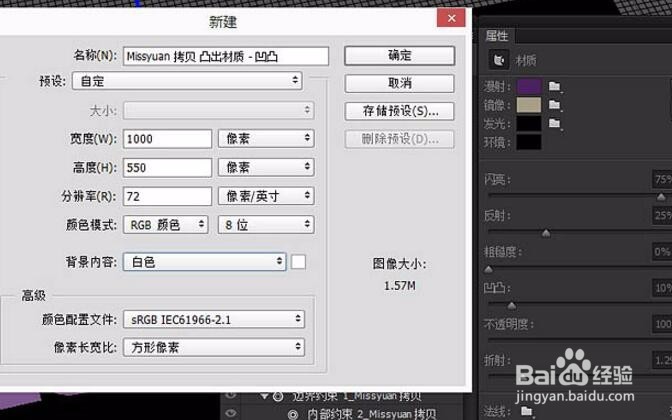Open the RGB 颜色 mode dropdown
Viewport: 672px width, 420px height.
pyautogui.click(x=166, y=225)
